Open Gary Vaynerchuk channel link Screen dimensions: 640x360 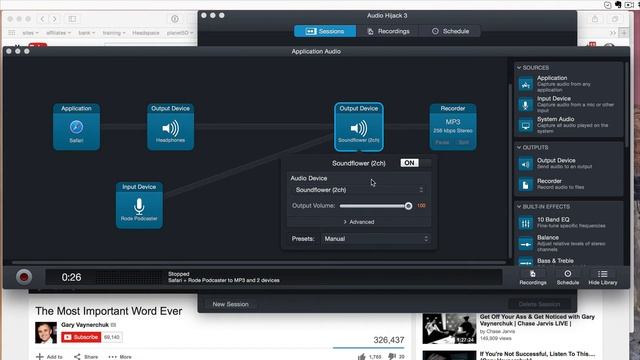85,325
